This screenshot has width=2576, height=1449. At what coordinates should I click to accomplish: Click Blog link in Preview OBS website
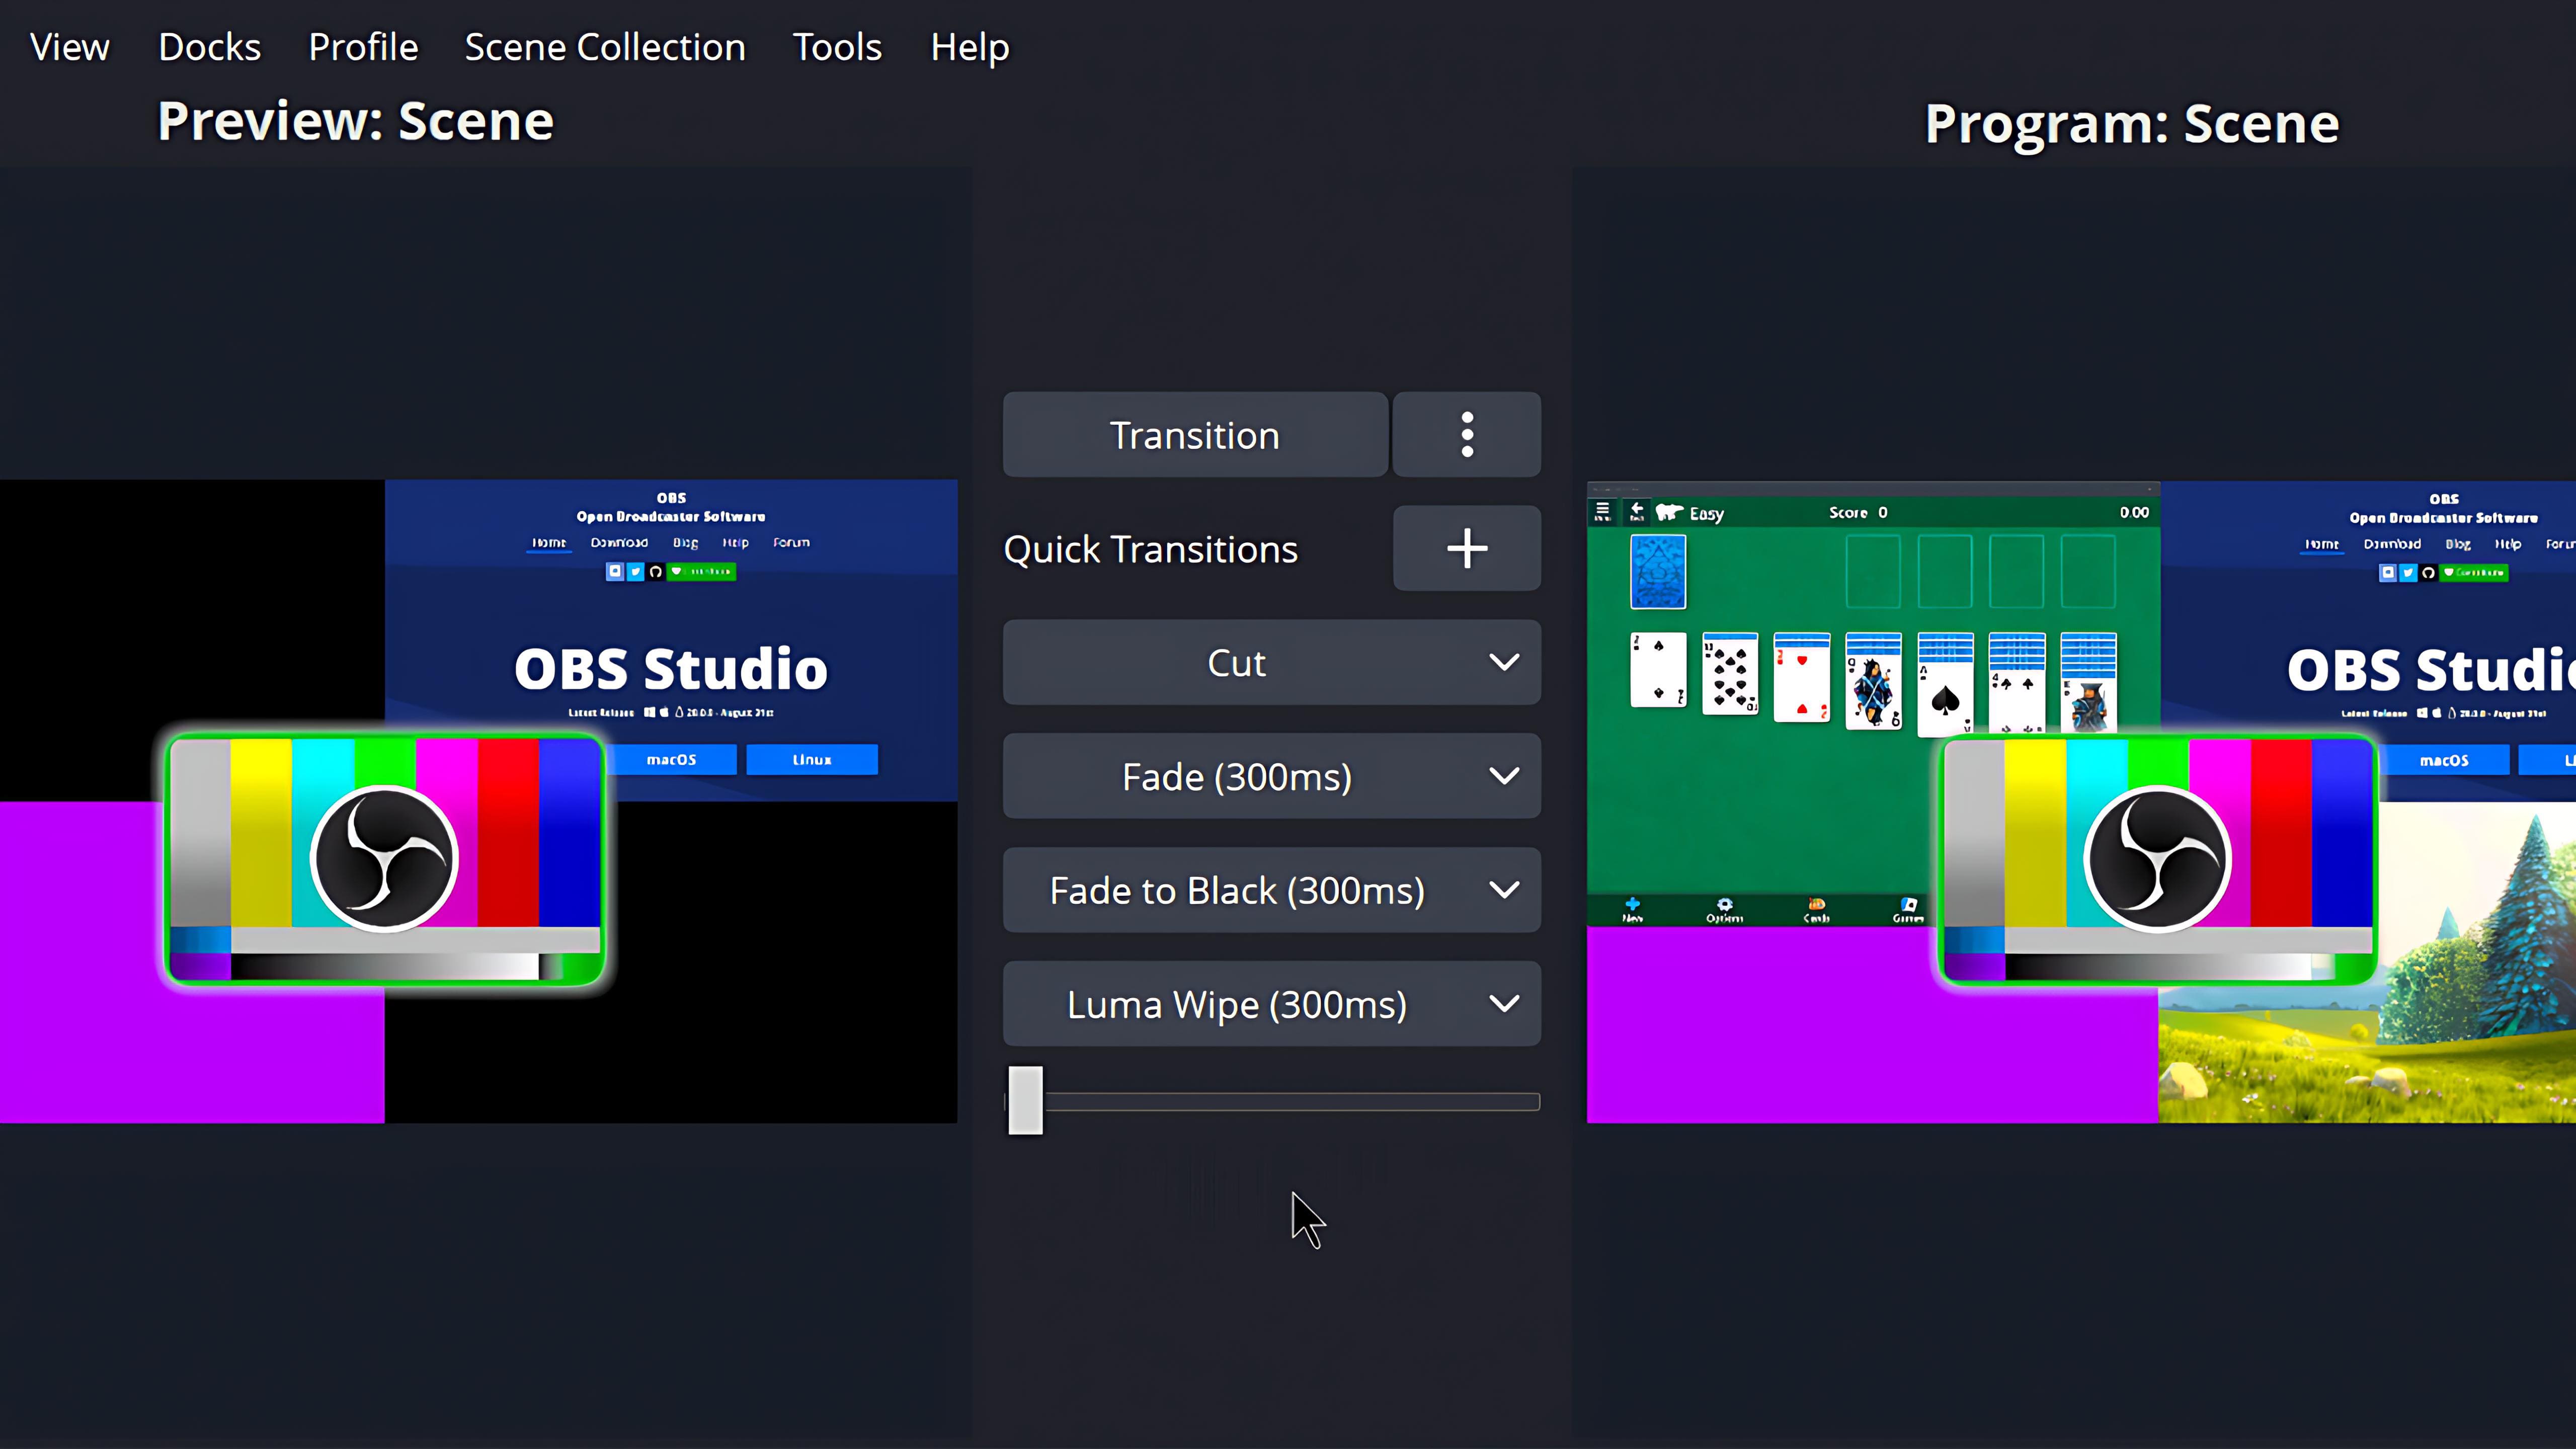[685, 543]
